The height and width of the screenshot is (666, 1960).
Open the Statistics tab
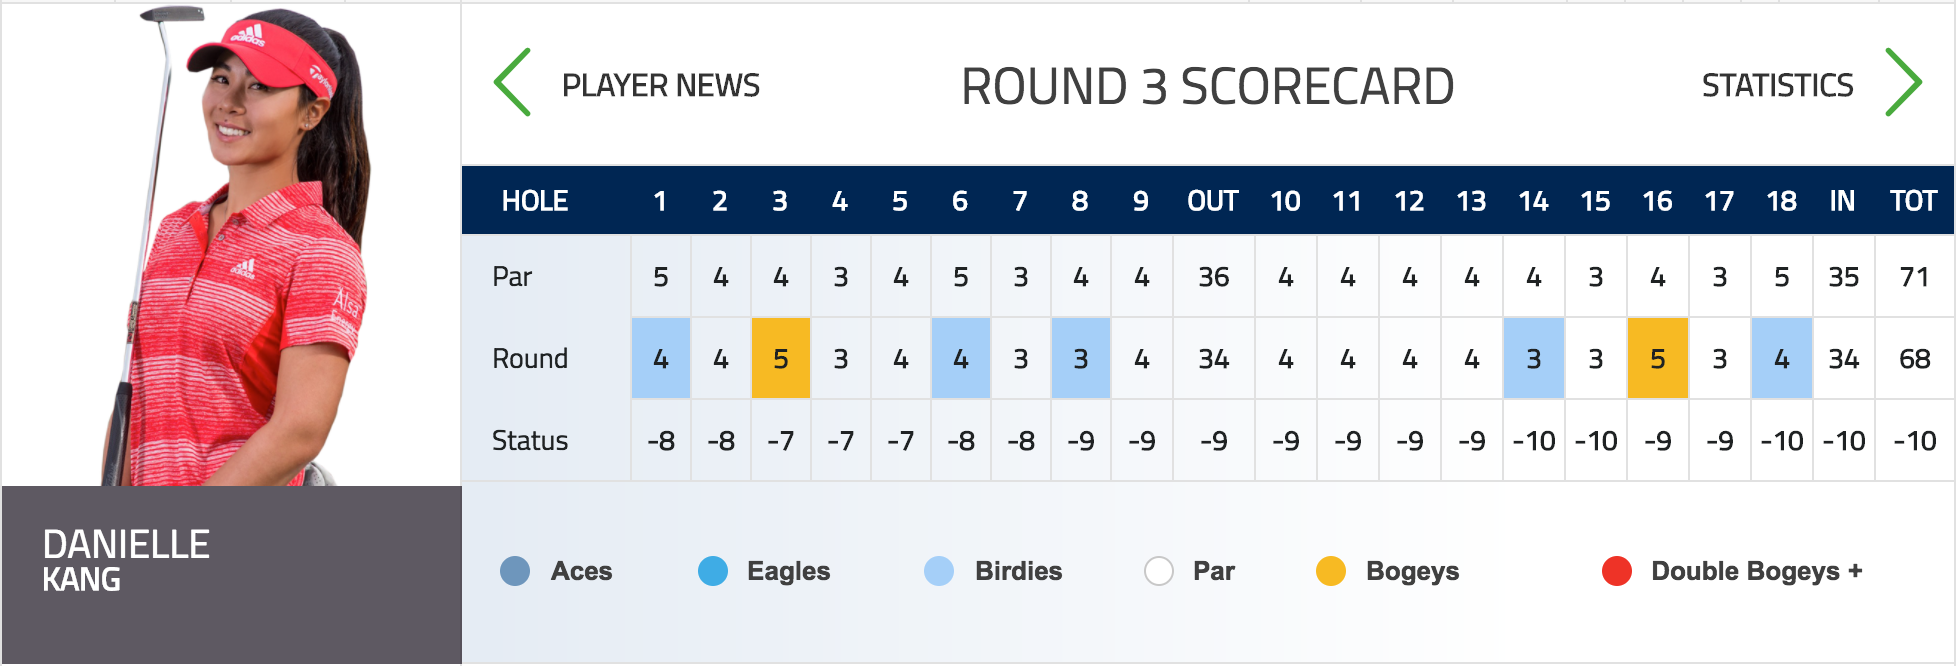tap(1777, 86)
